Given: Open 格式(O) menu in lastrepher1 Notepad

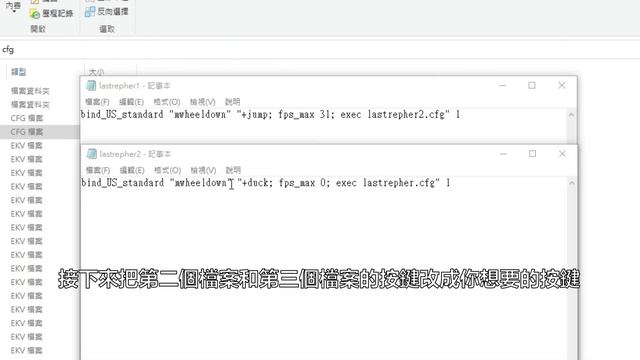Looking at the screenshot, I should tap(167, 102).
